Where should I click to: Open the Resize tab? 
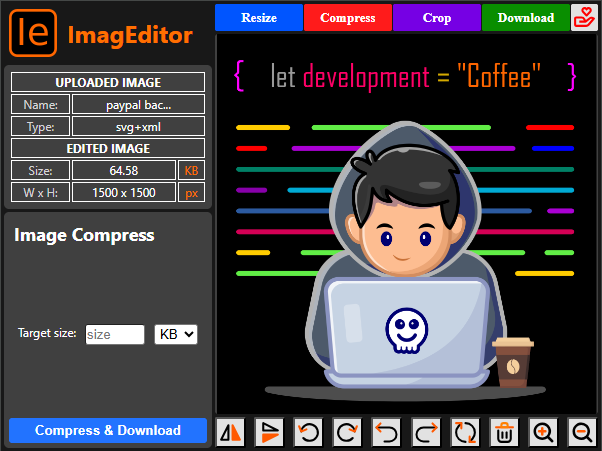click(x=259, y=18)
